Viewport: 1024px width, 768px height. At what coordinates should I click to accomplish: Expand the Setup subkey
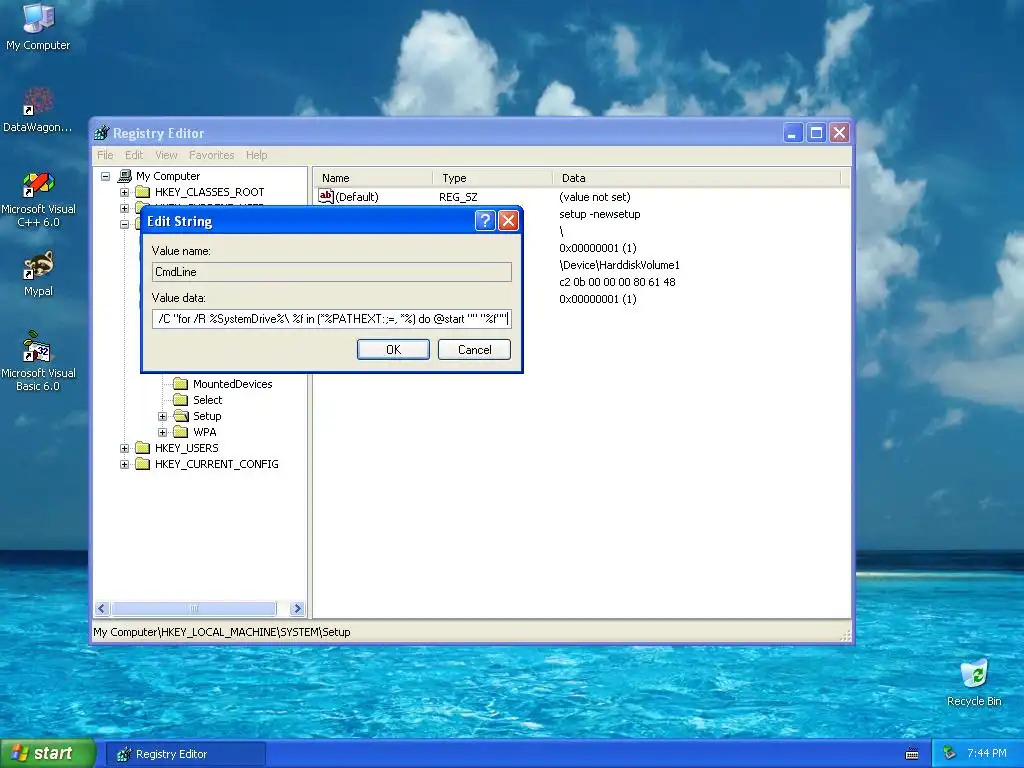click(163, 416)
